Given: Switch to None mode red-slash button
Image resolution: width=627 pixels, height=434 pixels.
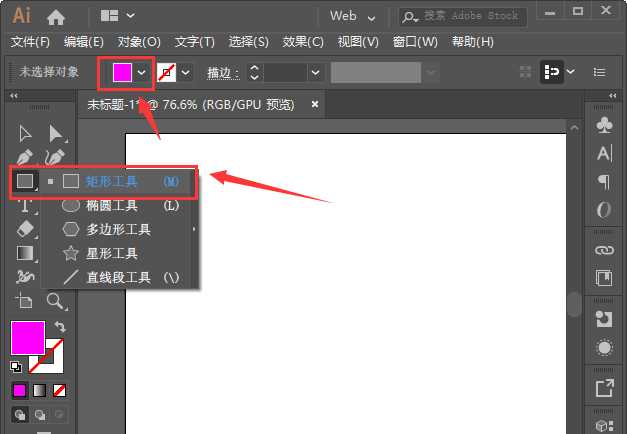Looking at the screenshot, I should coord(60,390).
